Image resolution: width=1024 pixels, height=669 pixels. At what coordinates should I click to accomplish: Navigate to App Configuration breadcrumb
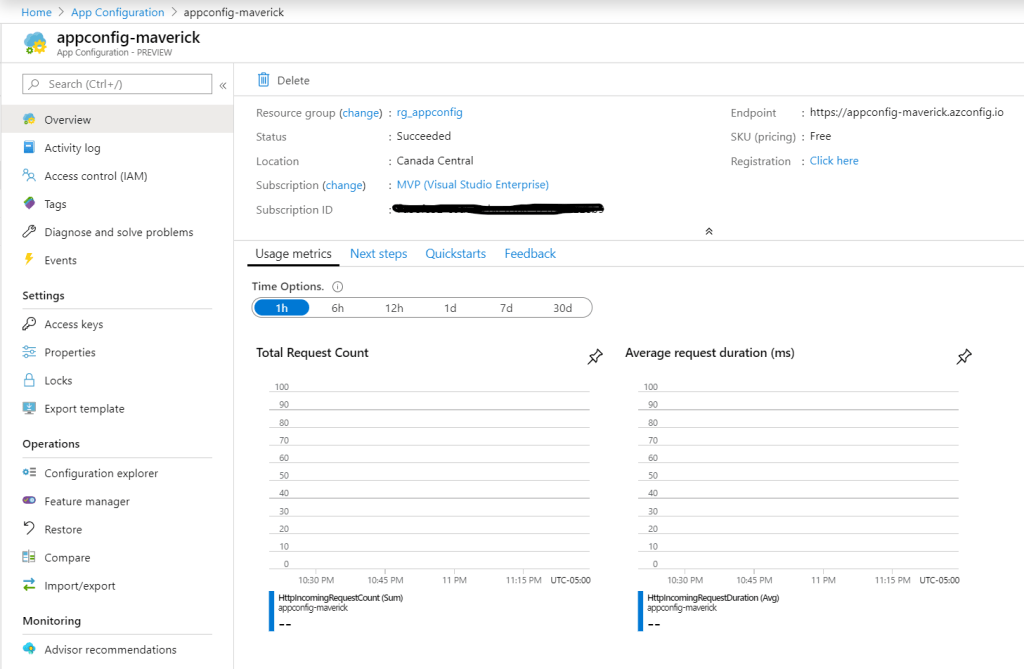click(x=118, y=12)
